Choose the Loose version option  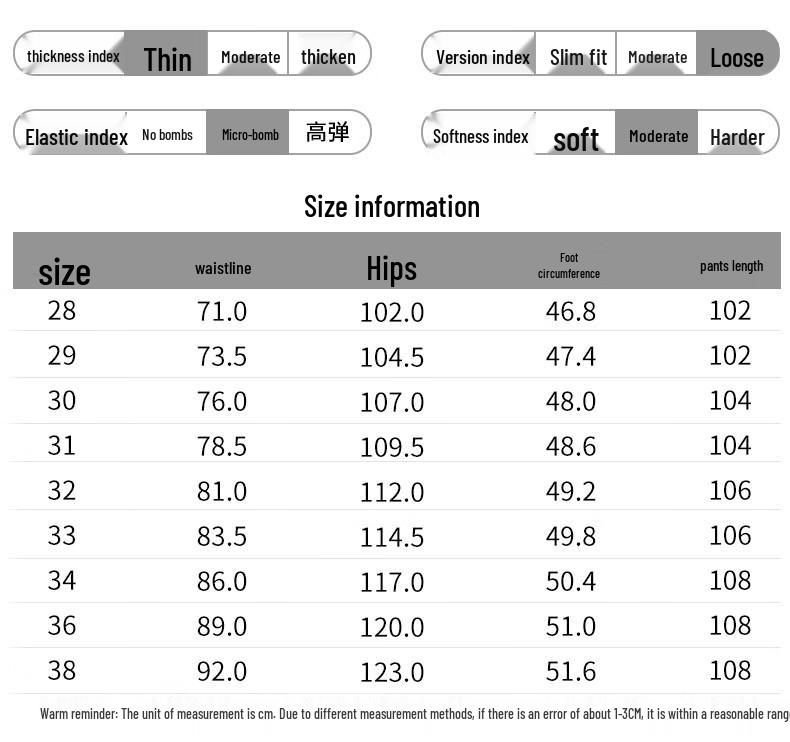coord(736,57)
